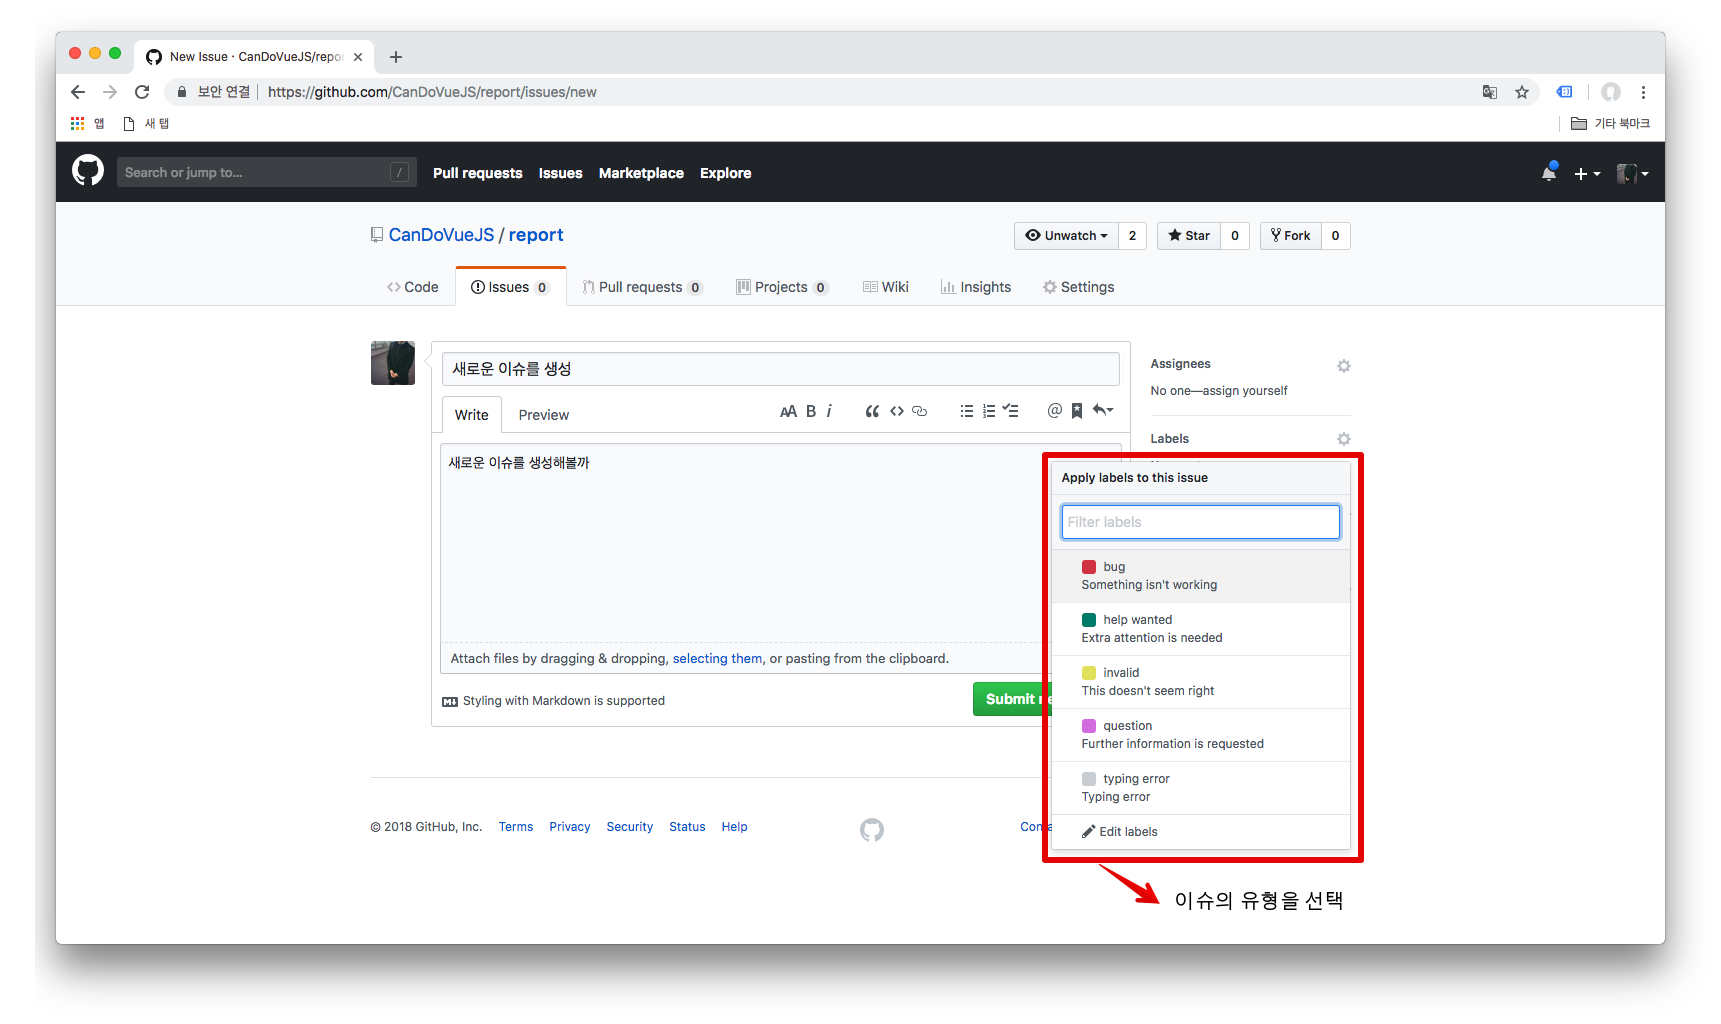This screenshot has width=1721, height=1024.
Task: Open the Insights repository tab
Action: tap(976, 287)
